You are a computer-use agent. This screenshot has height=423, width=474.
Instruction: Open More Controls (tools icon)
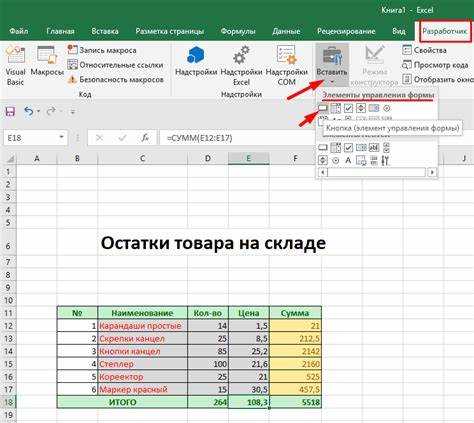[385, 161]
